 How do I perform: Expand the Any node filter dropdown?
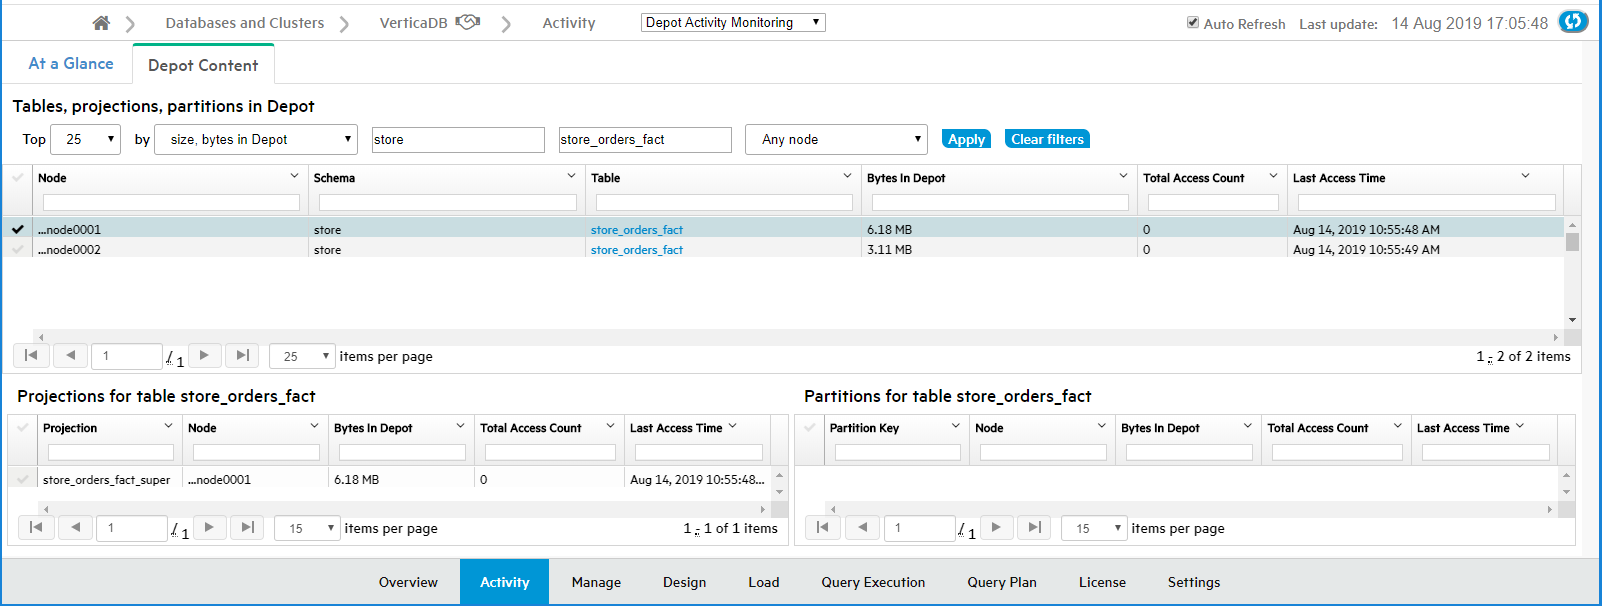pos(836,140)
